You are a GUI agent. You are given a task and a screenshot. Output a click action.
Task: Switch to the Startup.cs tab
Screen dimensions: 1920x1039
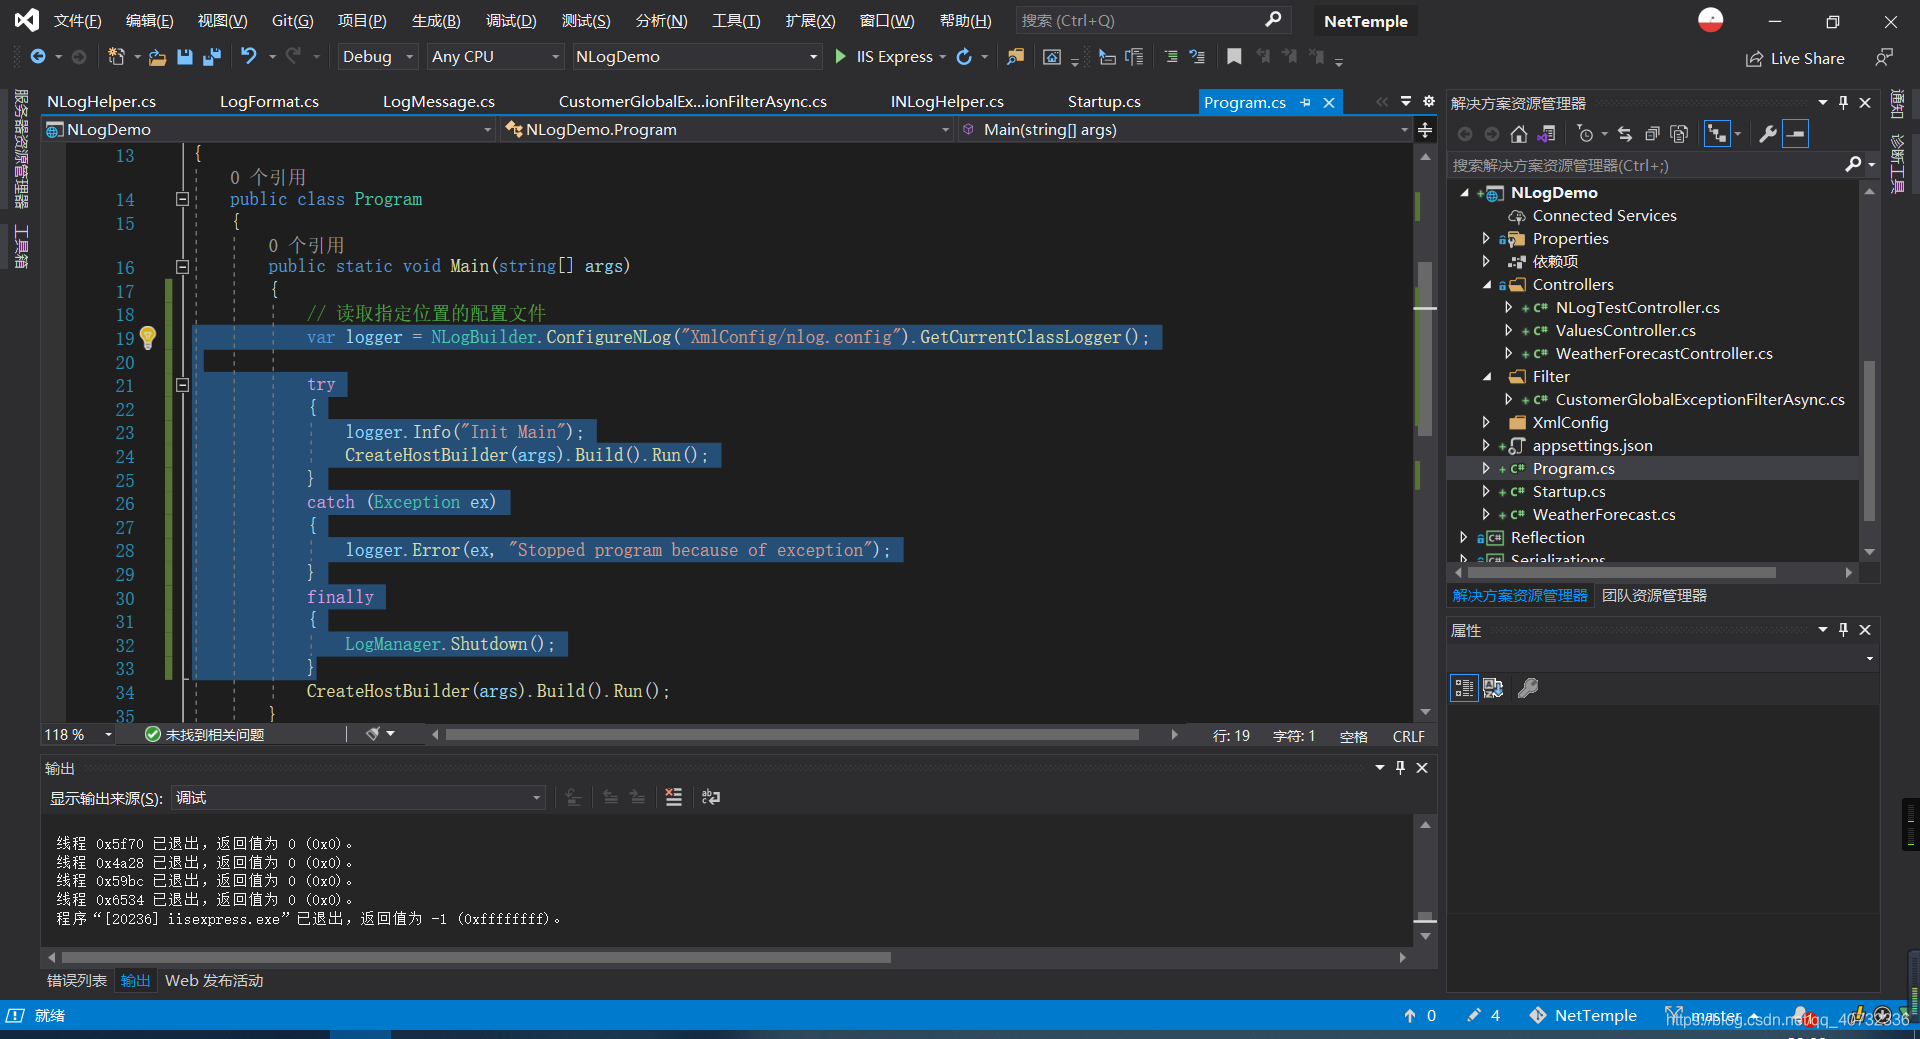(x=1103, y=101)
